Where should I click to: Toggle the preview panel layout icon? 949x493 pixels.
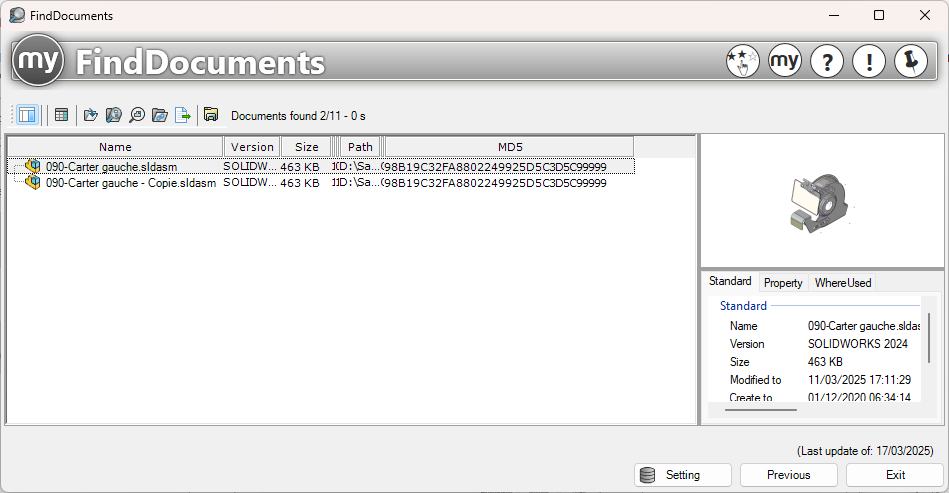click(x=27, y=115)
